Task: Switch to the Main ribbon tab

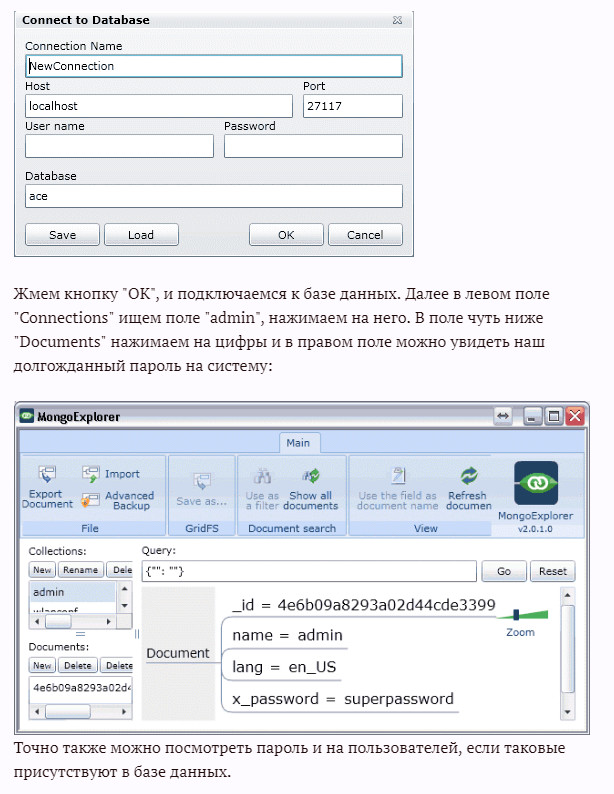Action: pyautogui.click(x=298, y=443)
